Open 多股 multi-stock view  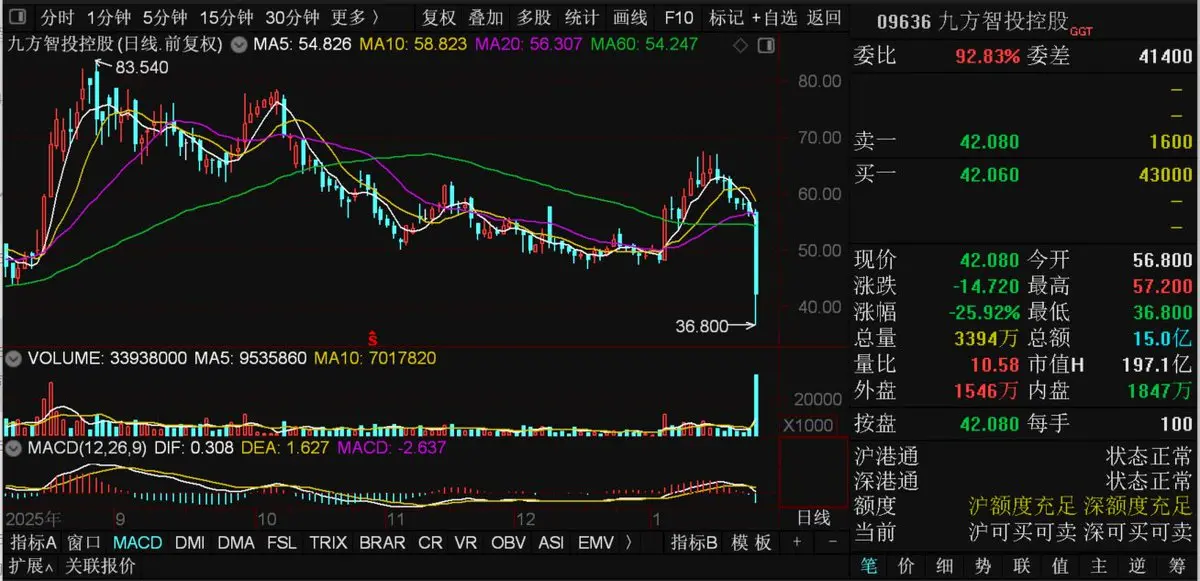534,18
